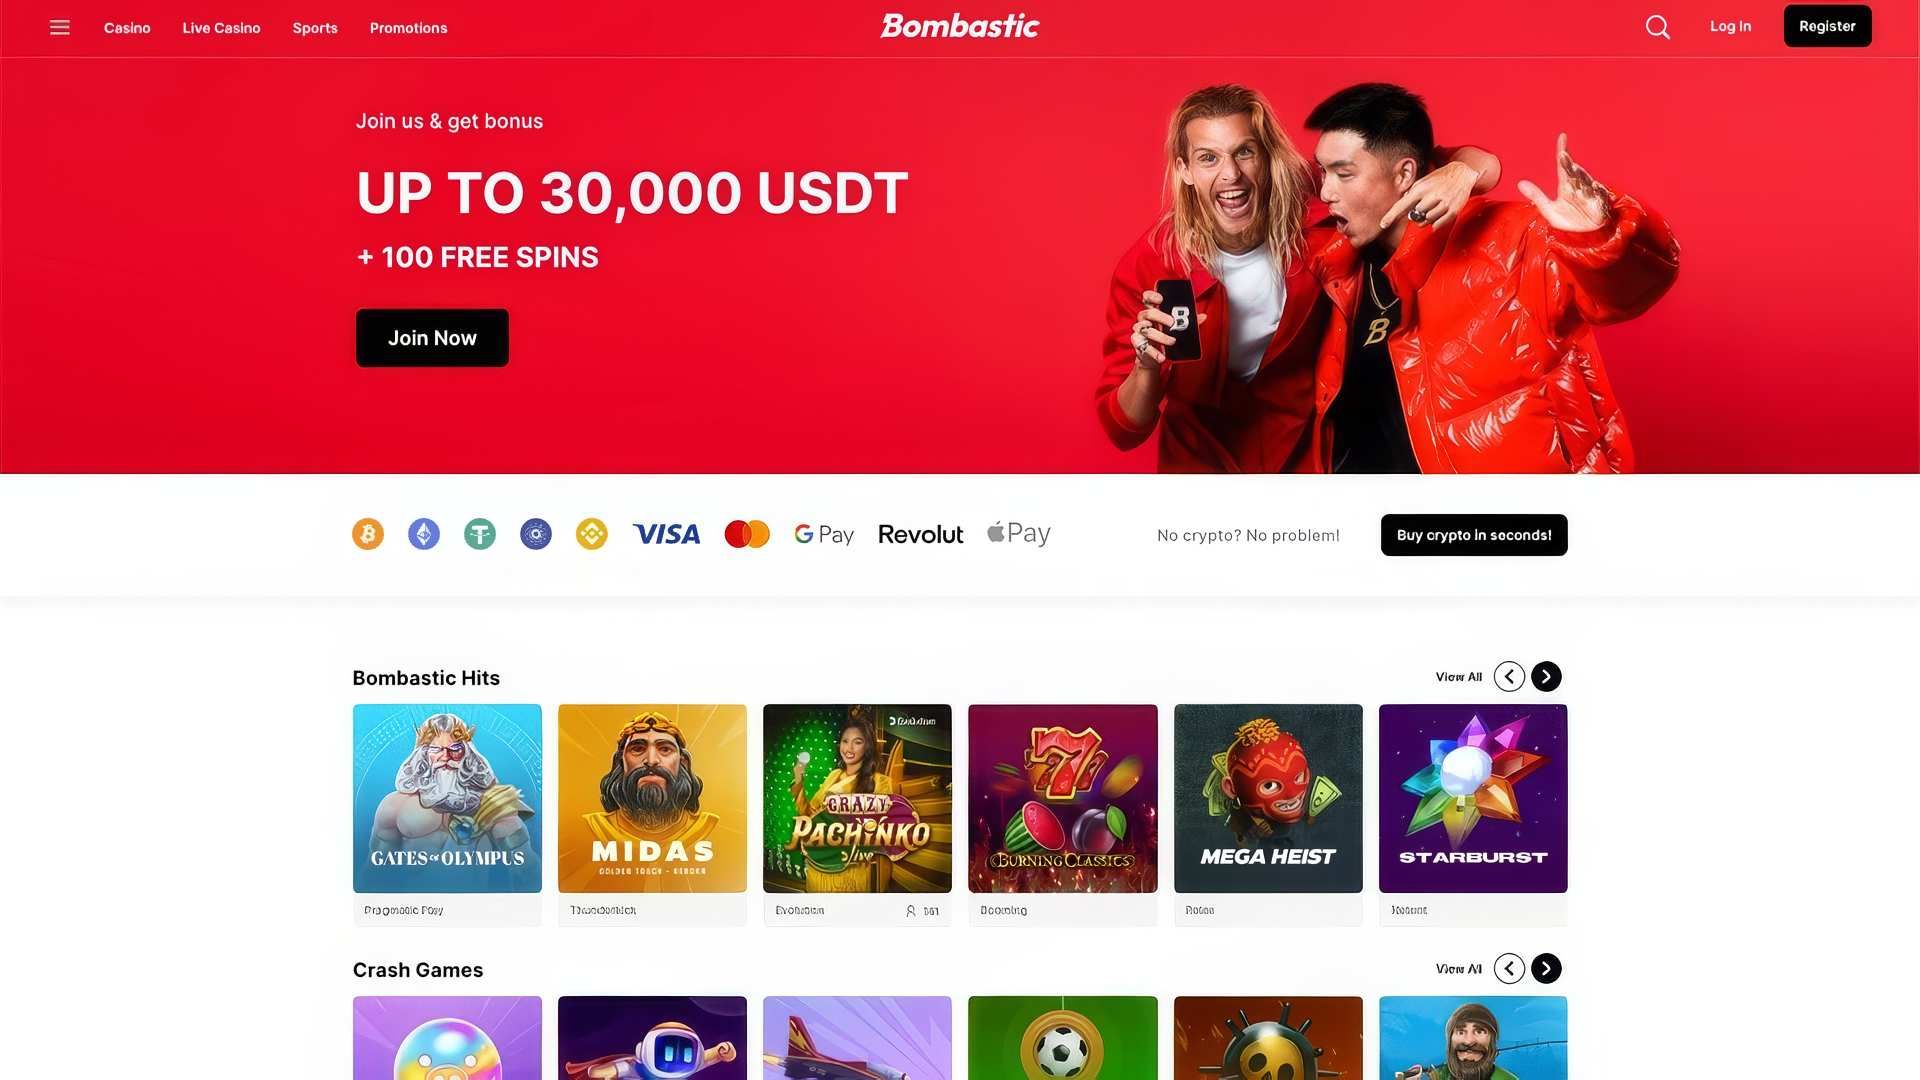This screenshot has width=1920, height=1080.
Task: Show next Bombastic Hits games
Action: click(1546, 677)
